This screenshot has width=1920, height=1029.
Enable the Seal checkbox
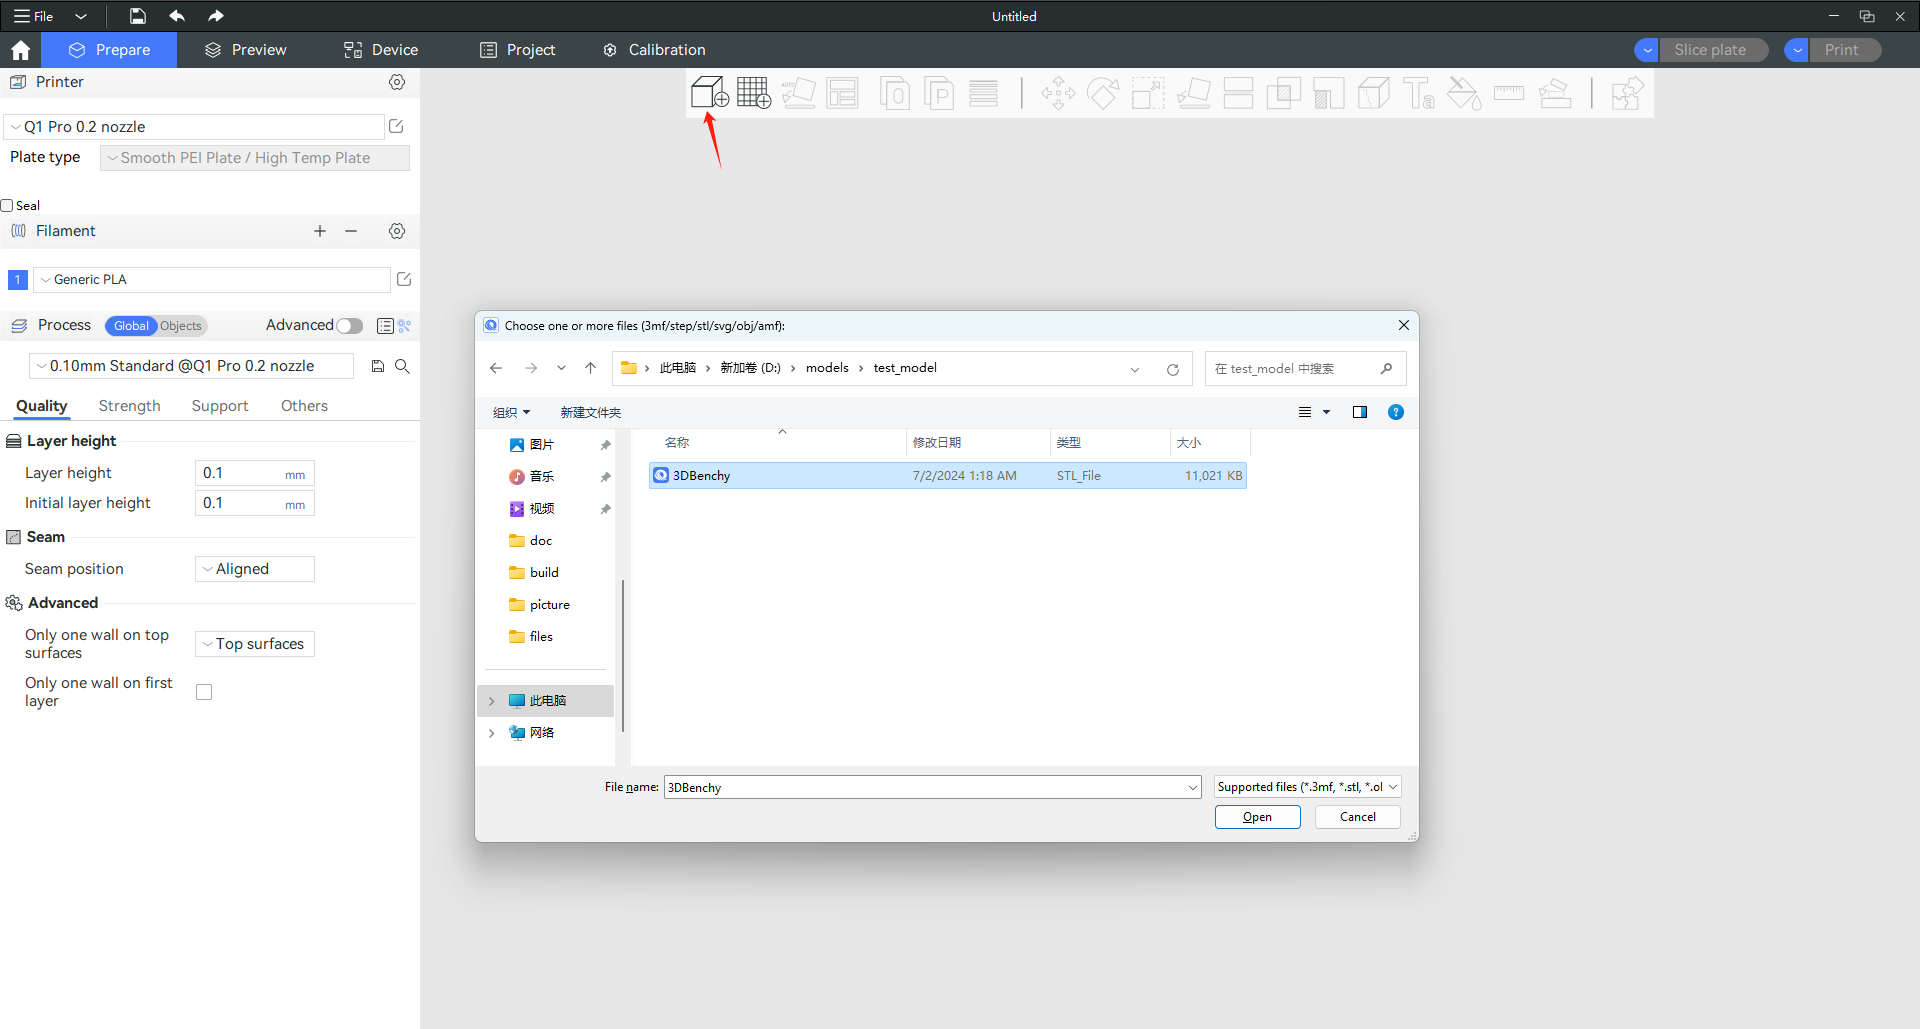pyautogui.click(x=7, y=205)
